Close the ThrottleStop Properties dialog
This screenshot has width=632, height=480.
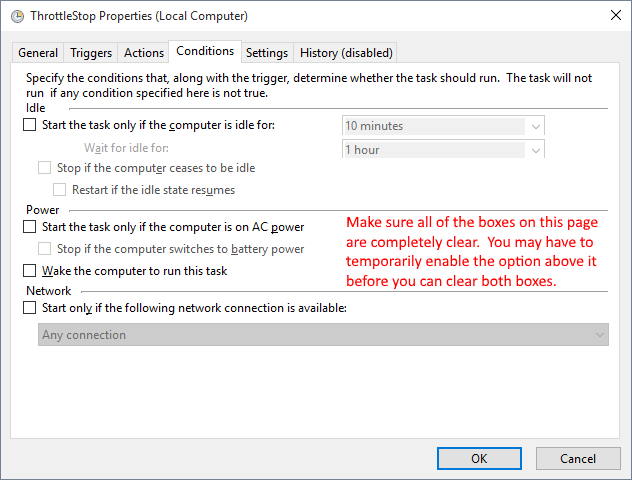[615, 15]
